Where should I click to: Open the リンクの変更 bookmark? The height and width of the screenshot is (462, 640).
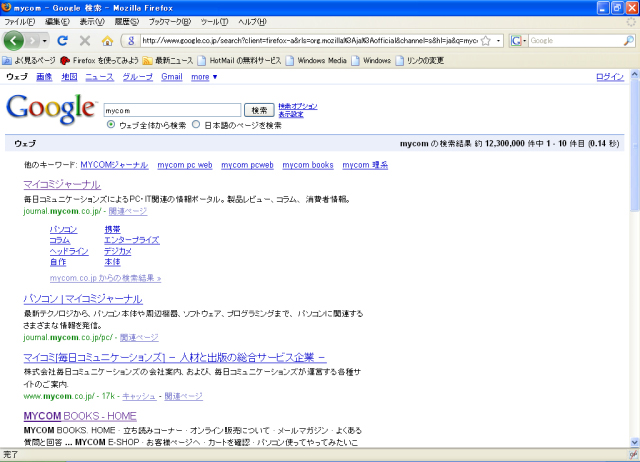(x=420, y=60)
